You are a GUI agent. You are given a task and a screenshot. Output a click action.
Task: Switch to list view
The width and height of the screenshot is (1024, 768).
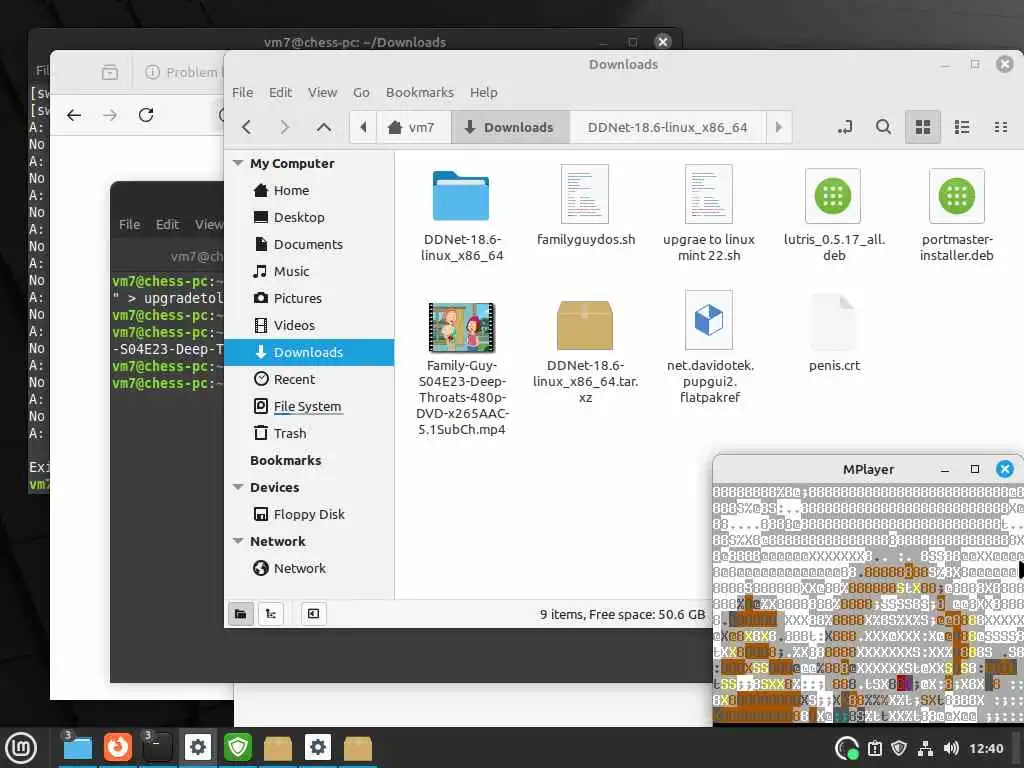tap(962, 127)
